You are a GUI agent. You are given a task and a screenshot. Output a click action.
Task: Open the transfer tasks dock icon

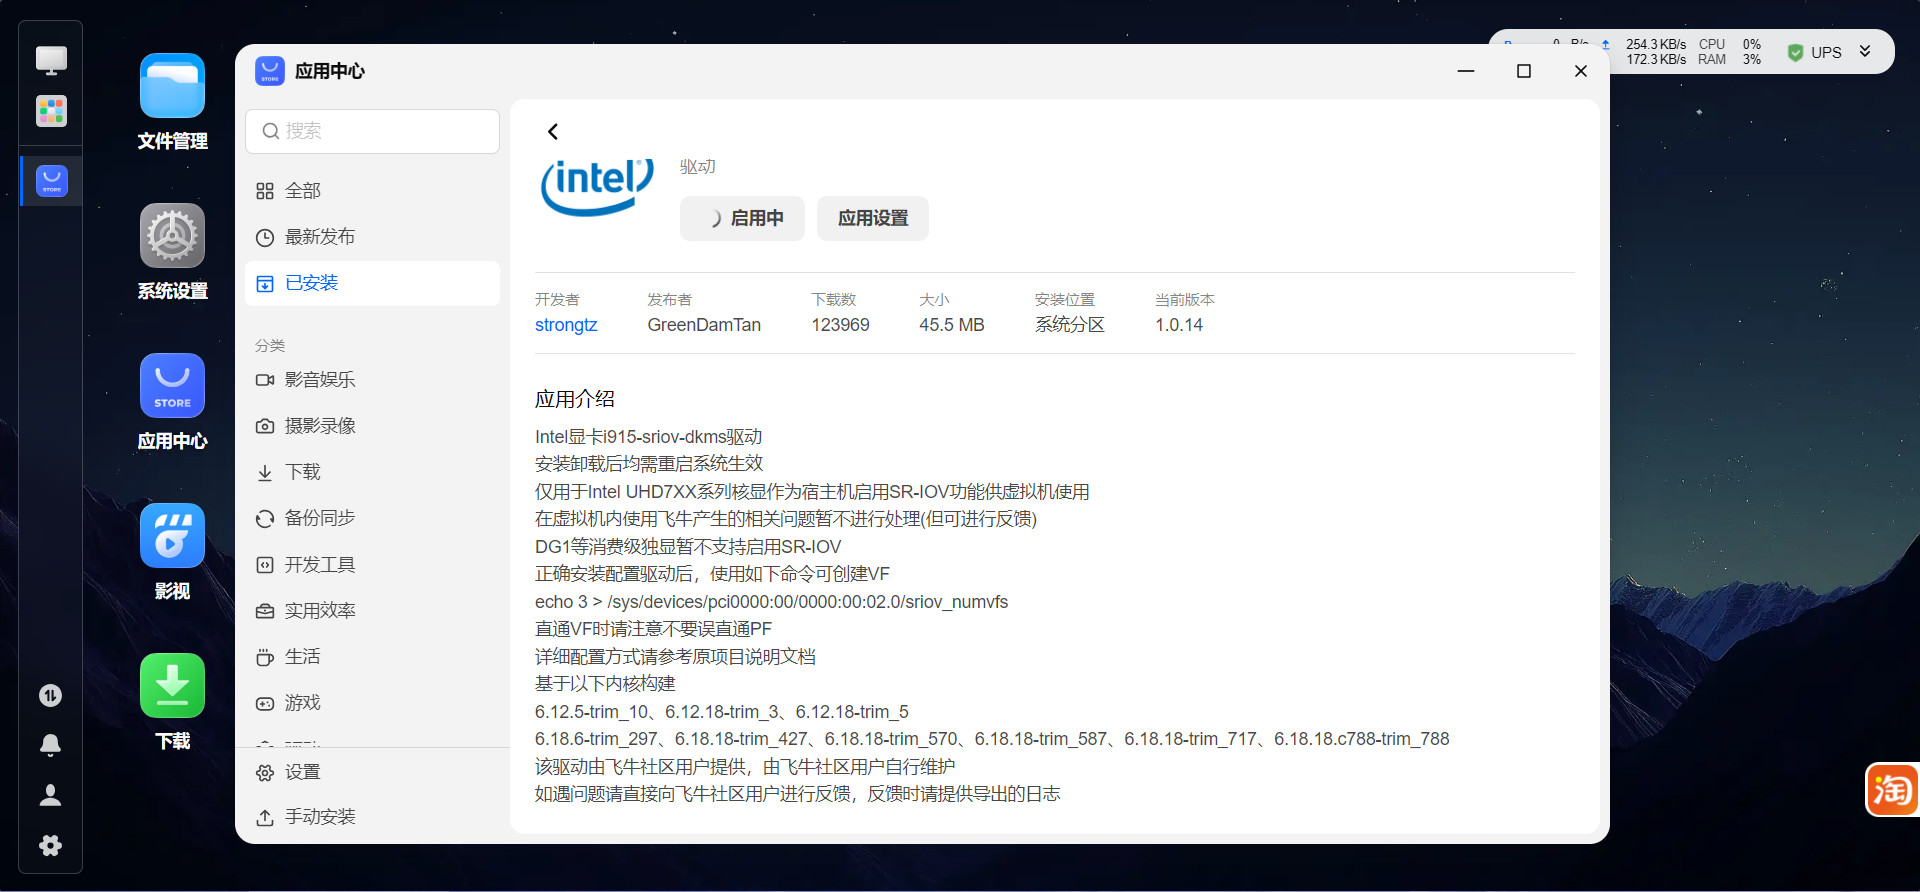tap(50, 695)
